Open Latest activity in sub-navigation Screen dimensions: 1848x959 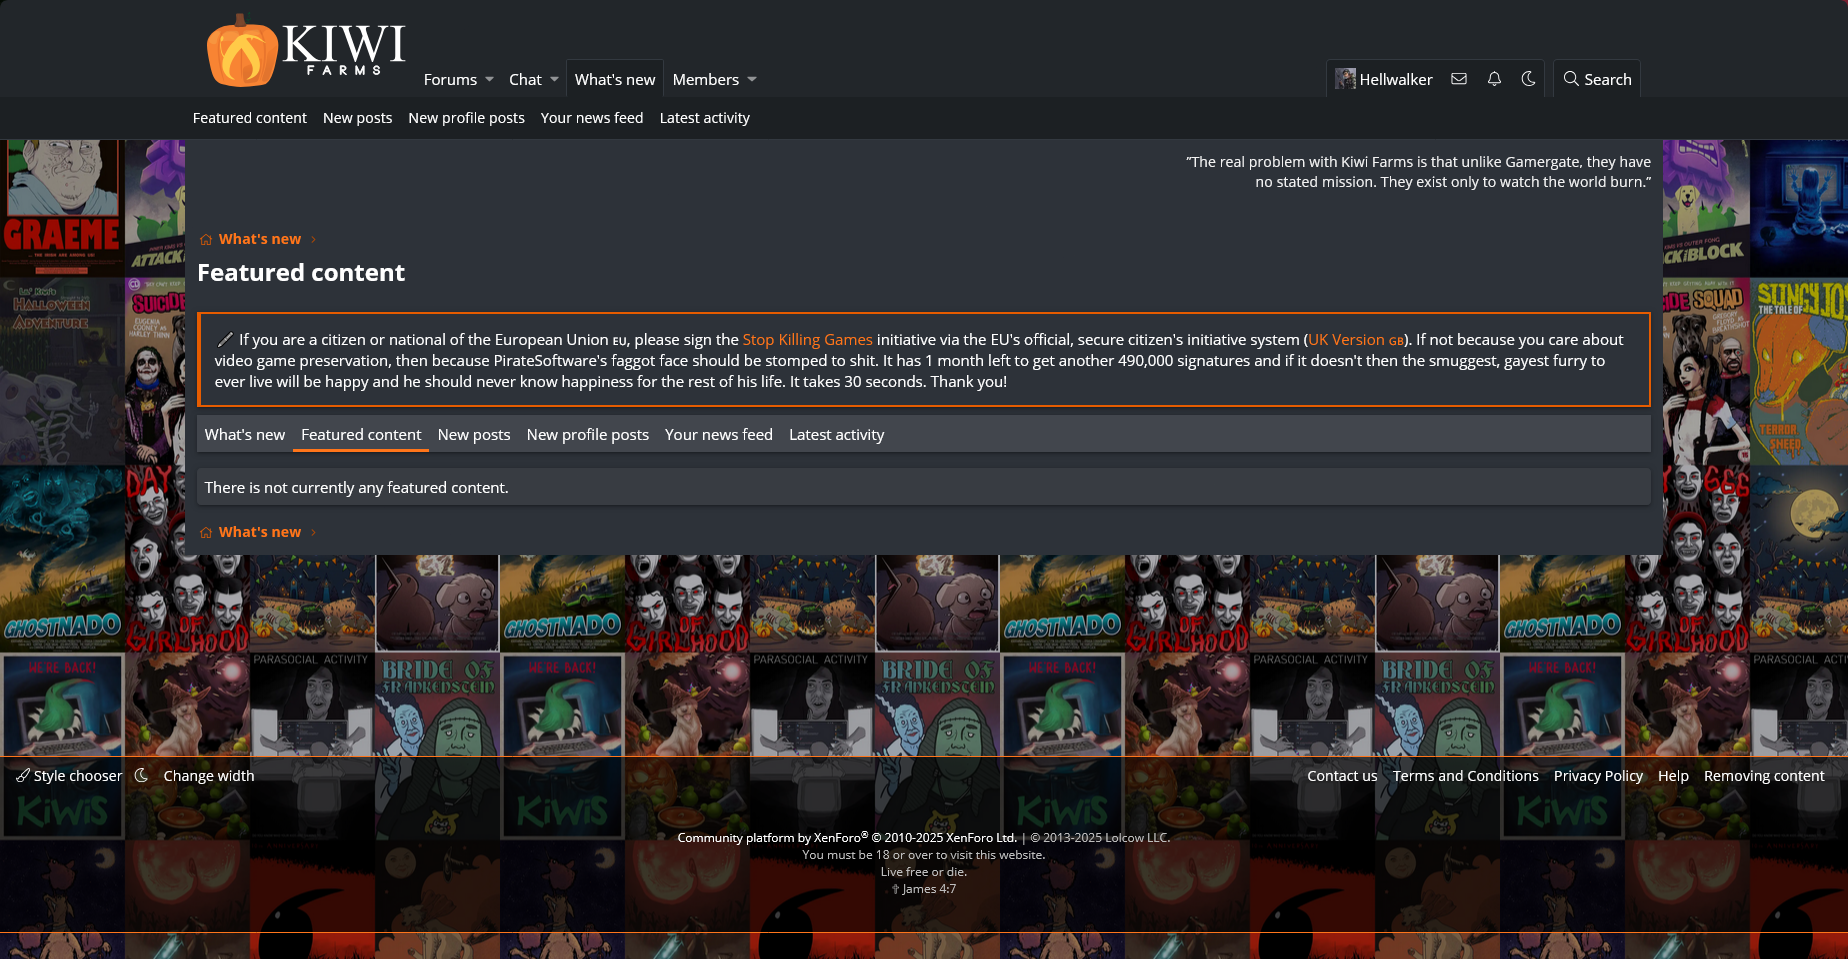pyautogui.click(x=704, y=118)
